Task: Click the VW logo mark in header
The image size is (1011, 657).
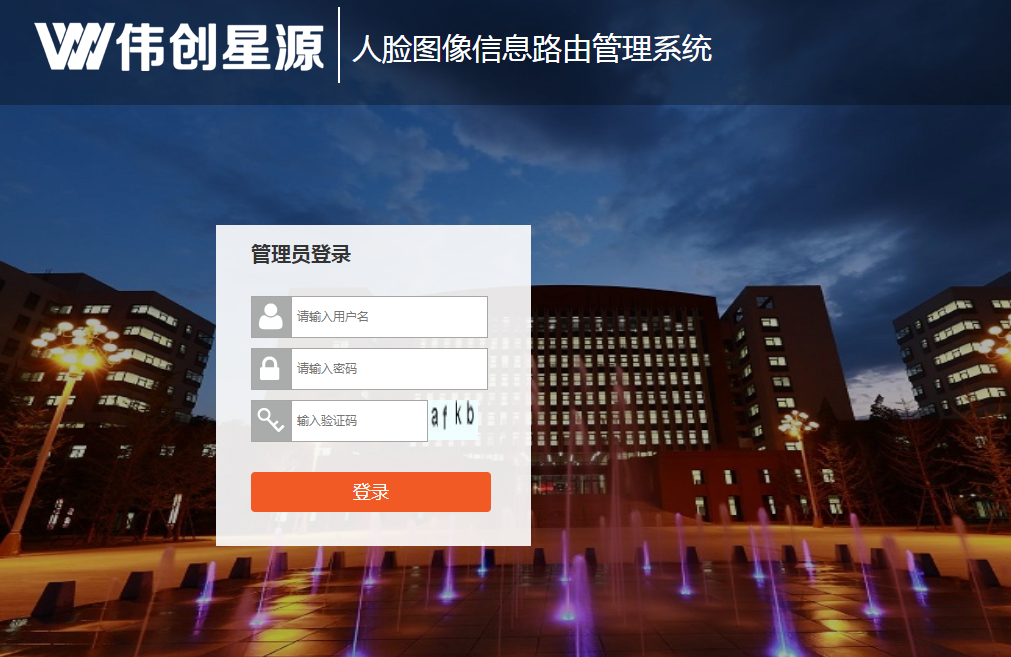Action: pyautogui.click(x=74, y=46)
